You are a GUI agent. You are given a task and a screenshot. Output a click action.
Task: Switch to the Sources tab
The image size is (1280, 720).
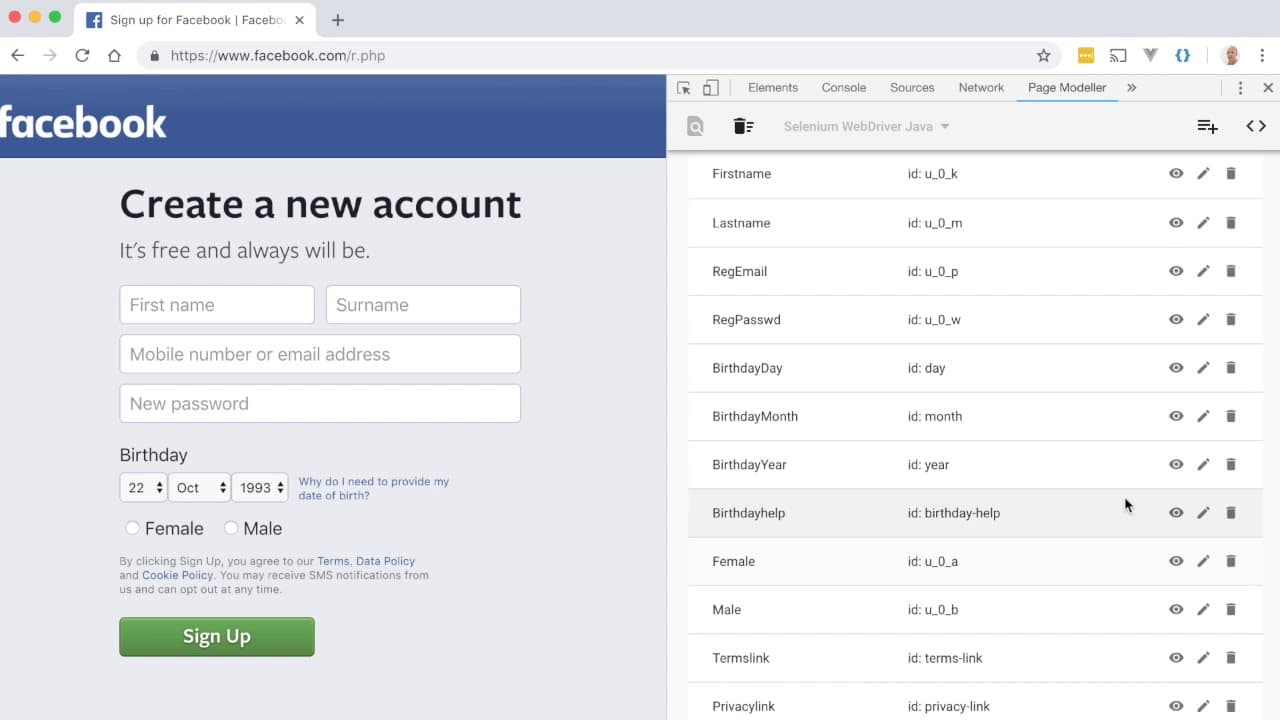tap(912, 88)
